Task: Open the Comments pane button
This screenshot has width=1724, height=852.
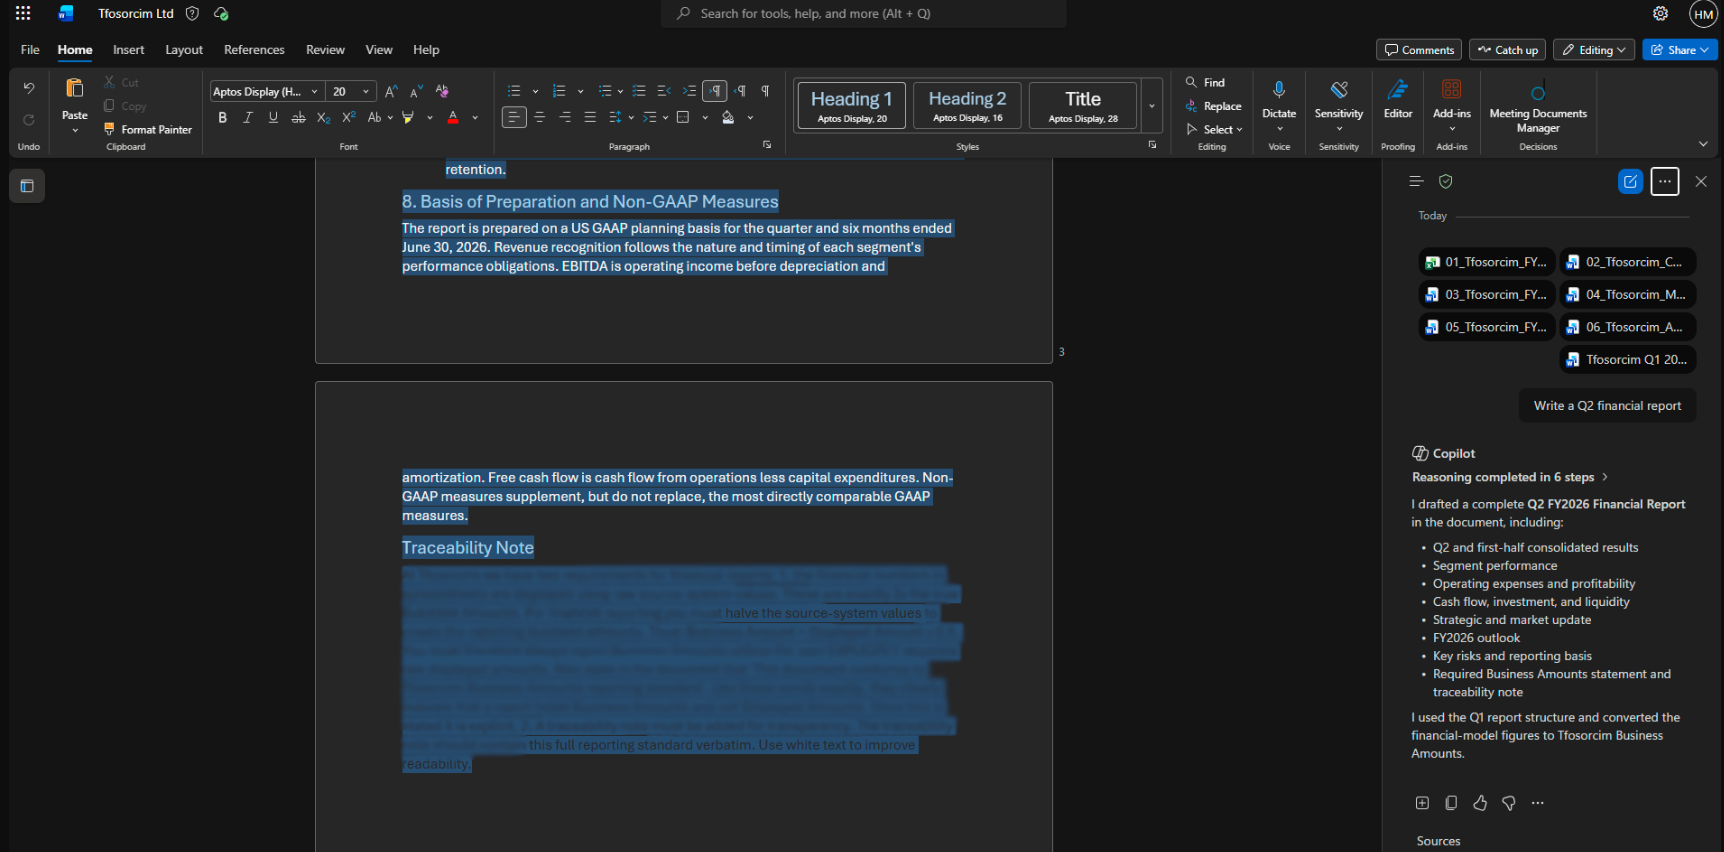Action: (1418, 50)
